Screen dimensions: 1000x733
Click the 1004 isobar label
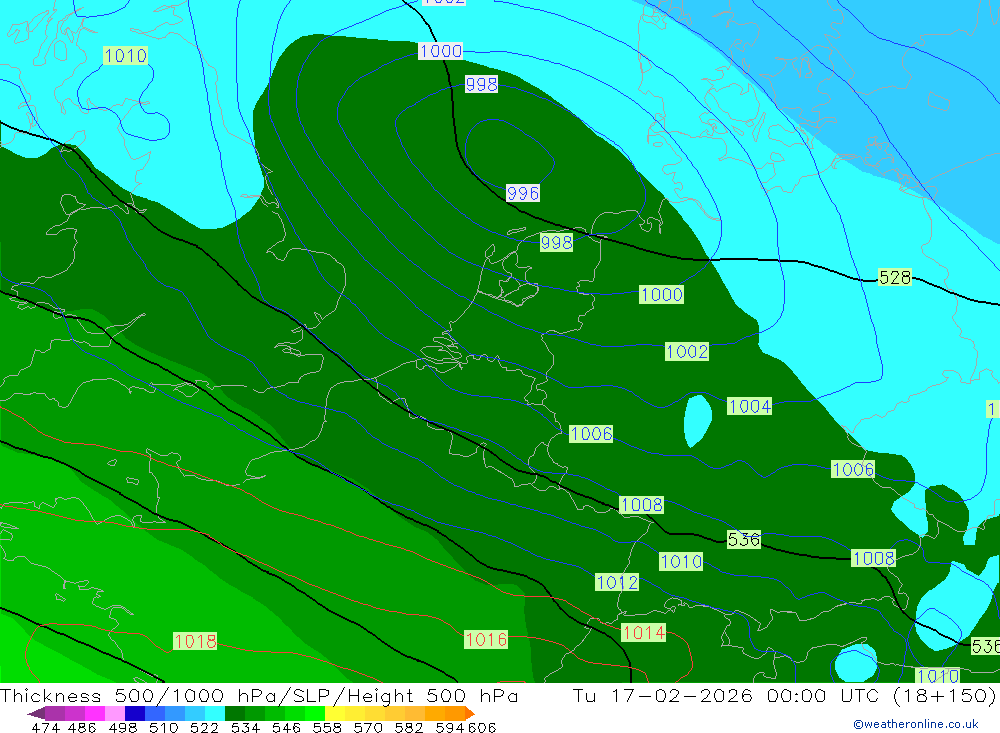coord(749,406)
